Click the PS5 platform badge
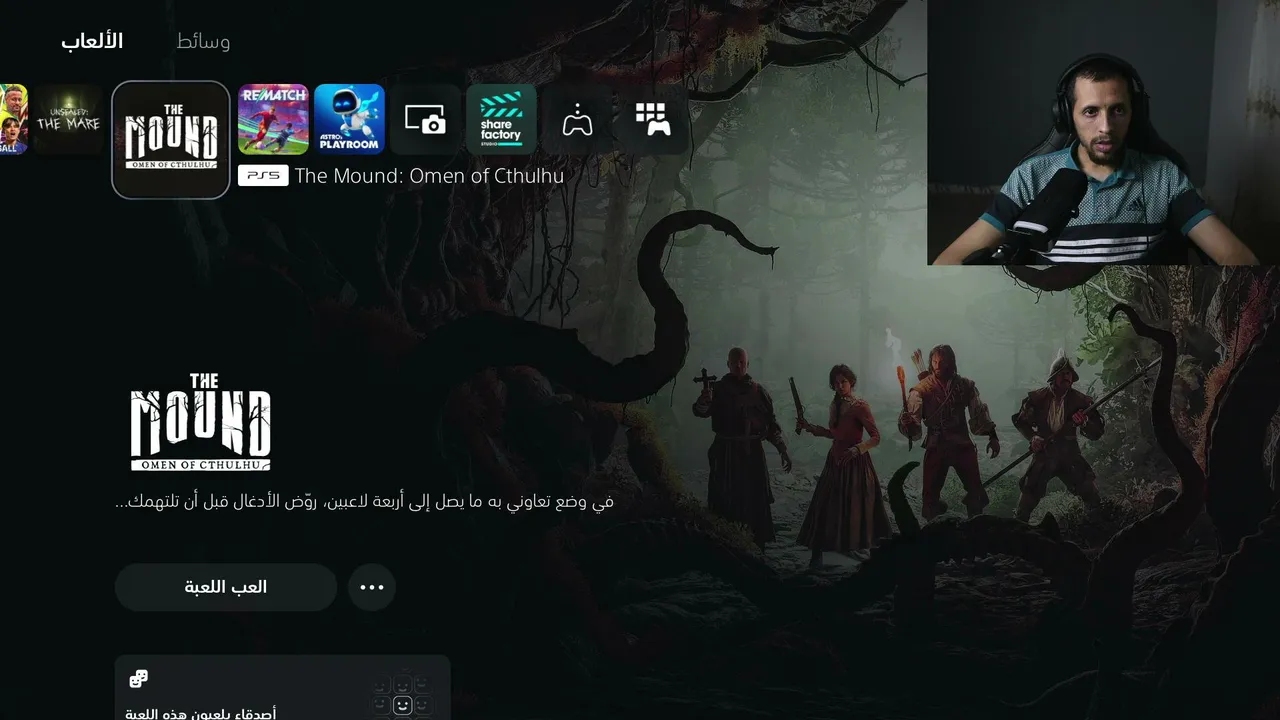This screenshot has width=1280, height=720. coord(263,176)
